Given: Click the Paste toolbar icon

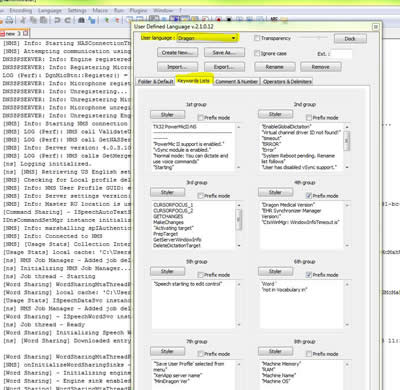Looking at the screenshot, I should [x=44, y=20].
